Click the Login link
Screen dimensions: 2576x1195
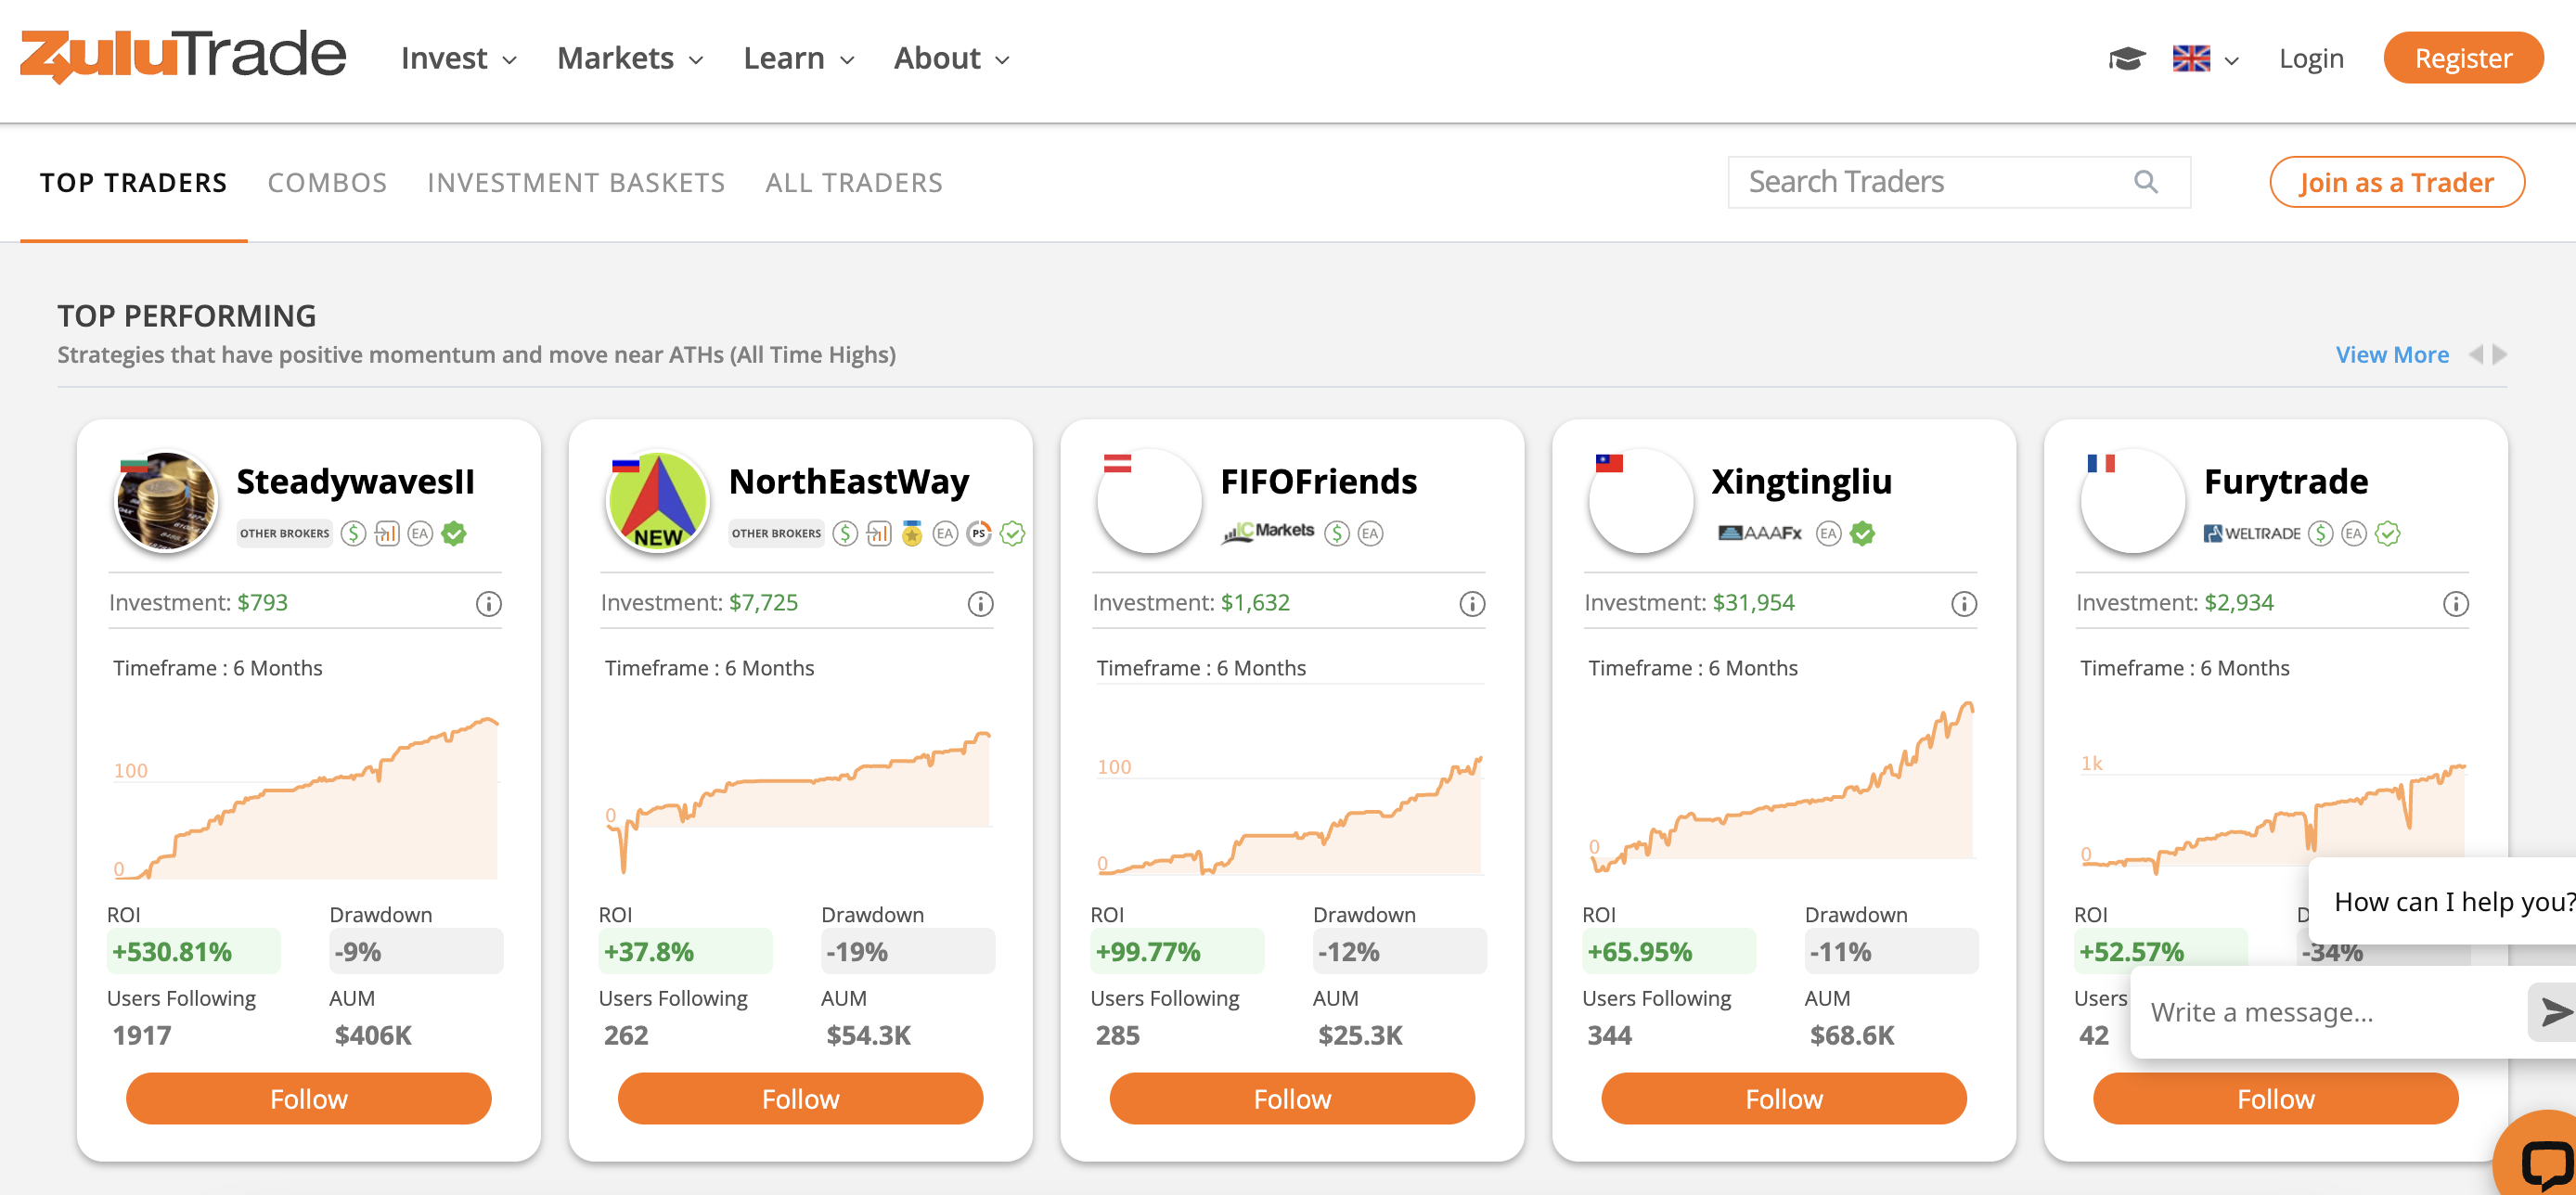pos(2311,59)
